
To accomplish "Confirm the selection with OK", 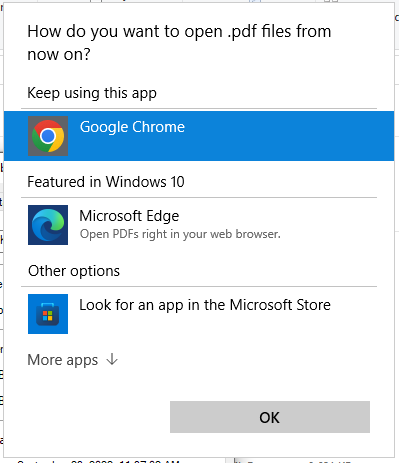I will (x=270, y=417).
